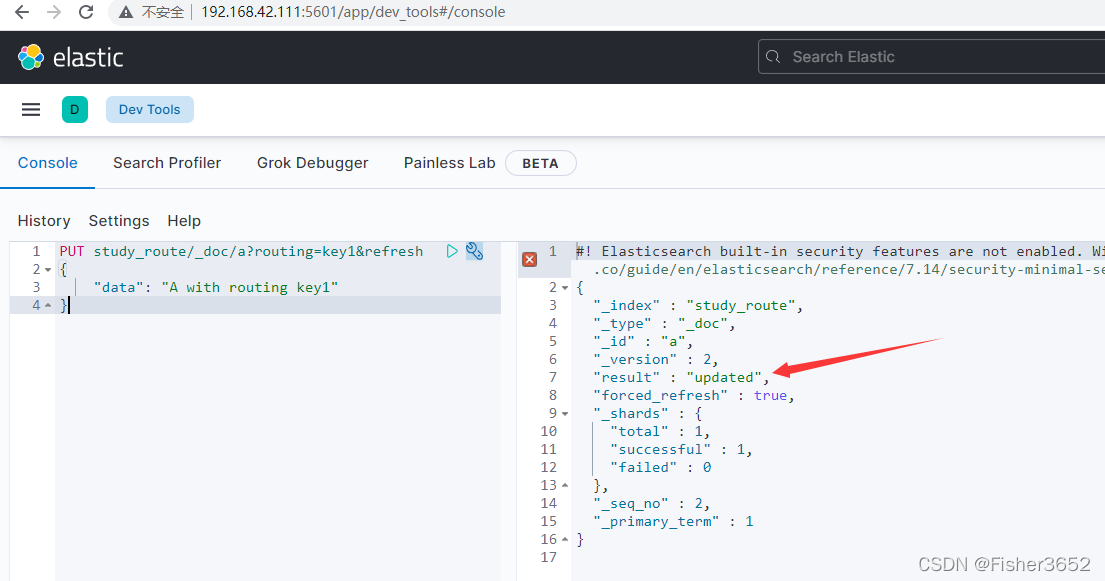Open the Painless Lab tab
This screenshot has height=581, width=1105.
pyautogui.click(x=450, y=163)
